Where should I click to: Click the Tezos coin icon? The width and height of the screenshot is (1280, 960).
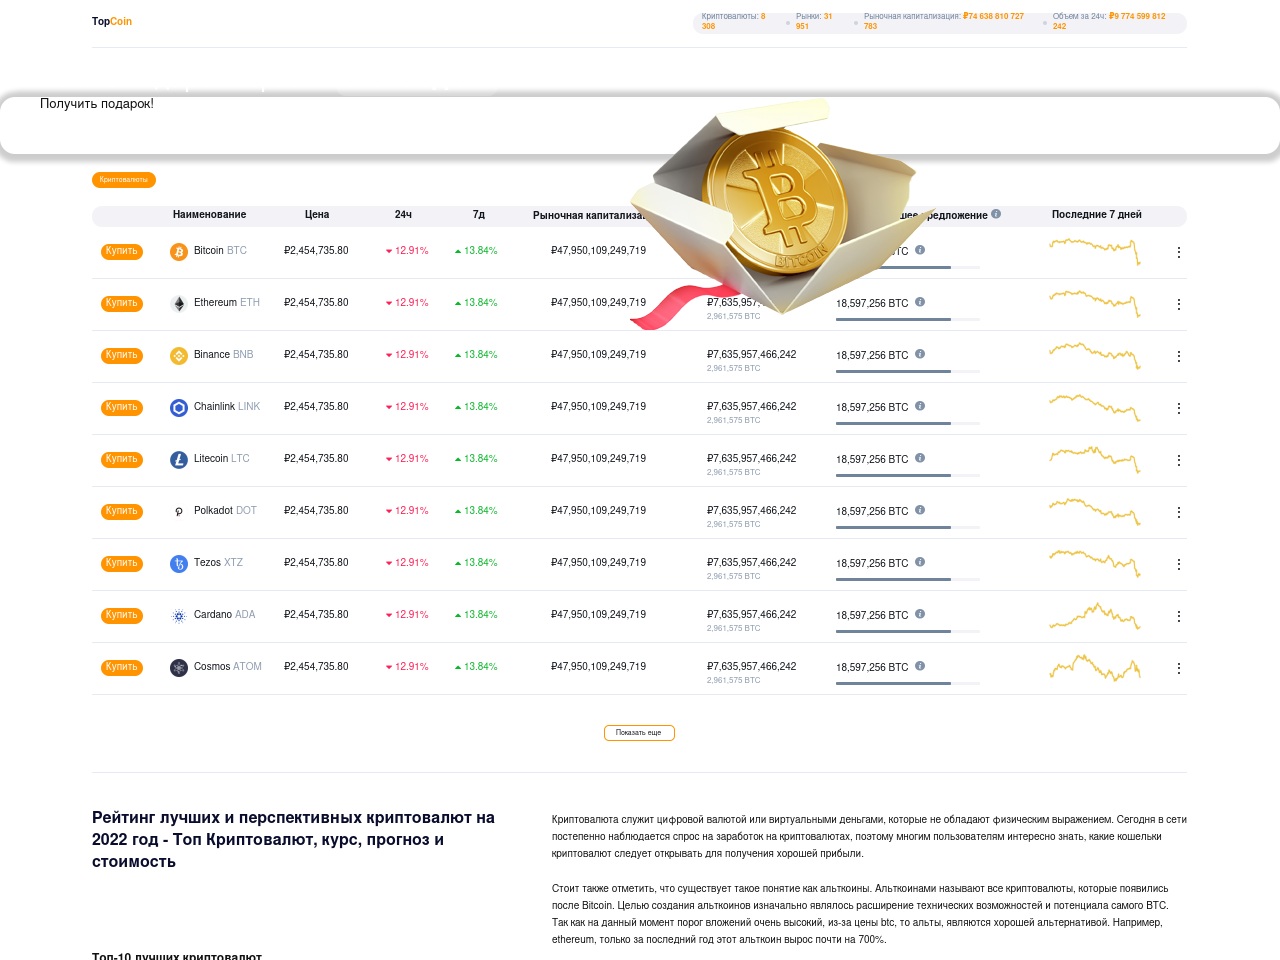pyautogui.click(x=179, y=564)
